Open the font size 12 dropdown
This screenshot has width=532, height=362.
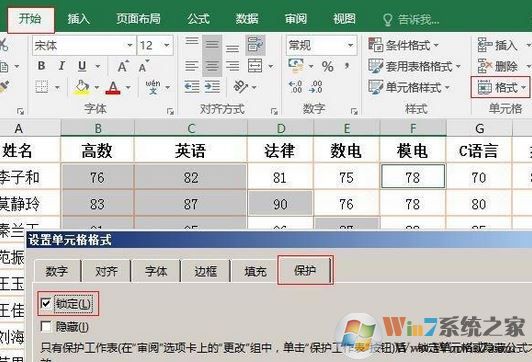click(x=167, y=45)
